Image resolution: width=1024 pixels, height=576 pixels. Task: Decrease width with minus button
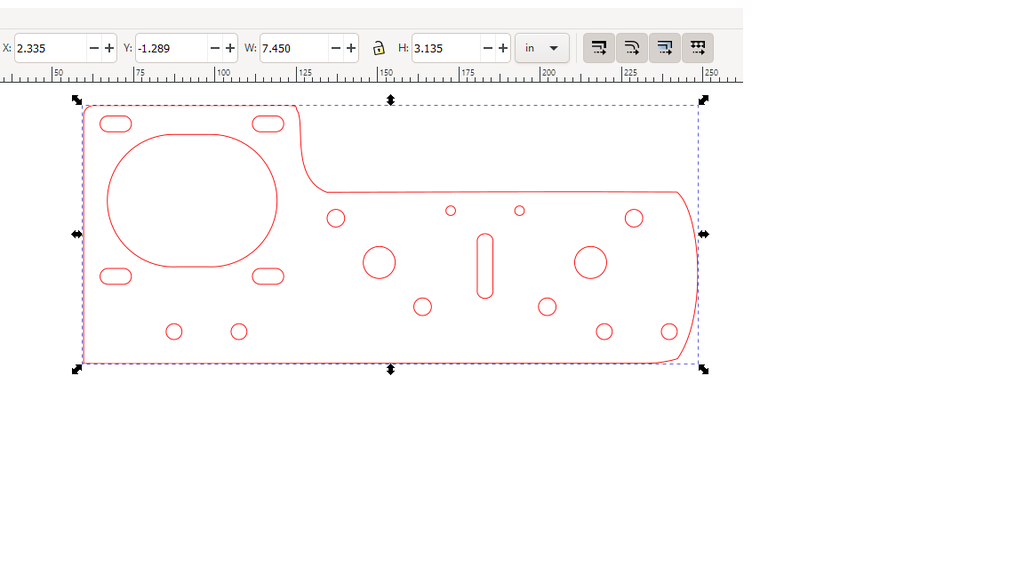[335, 48]
